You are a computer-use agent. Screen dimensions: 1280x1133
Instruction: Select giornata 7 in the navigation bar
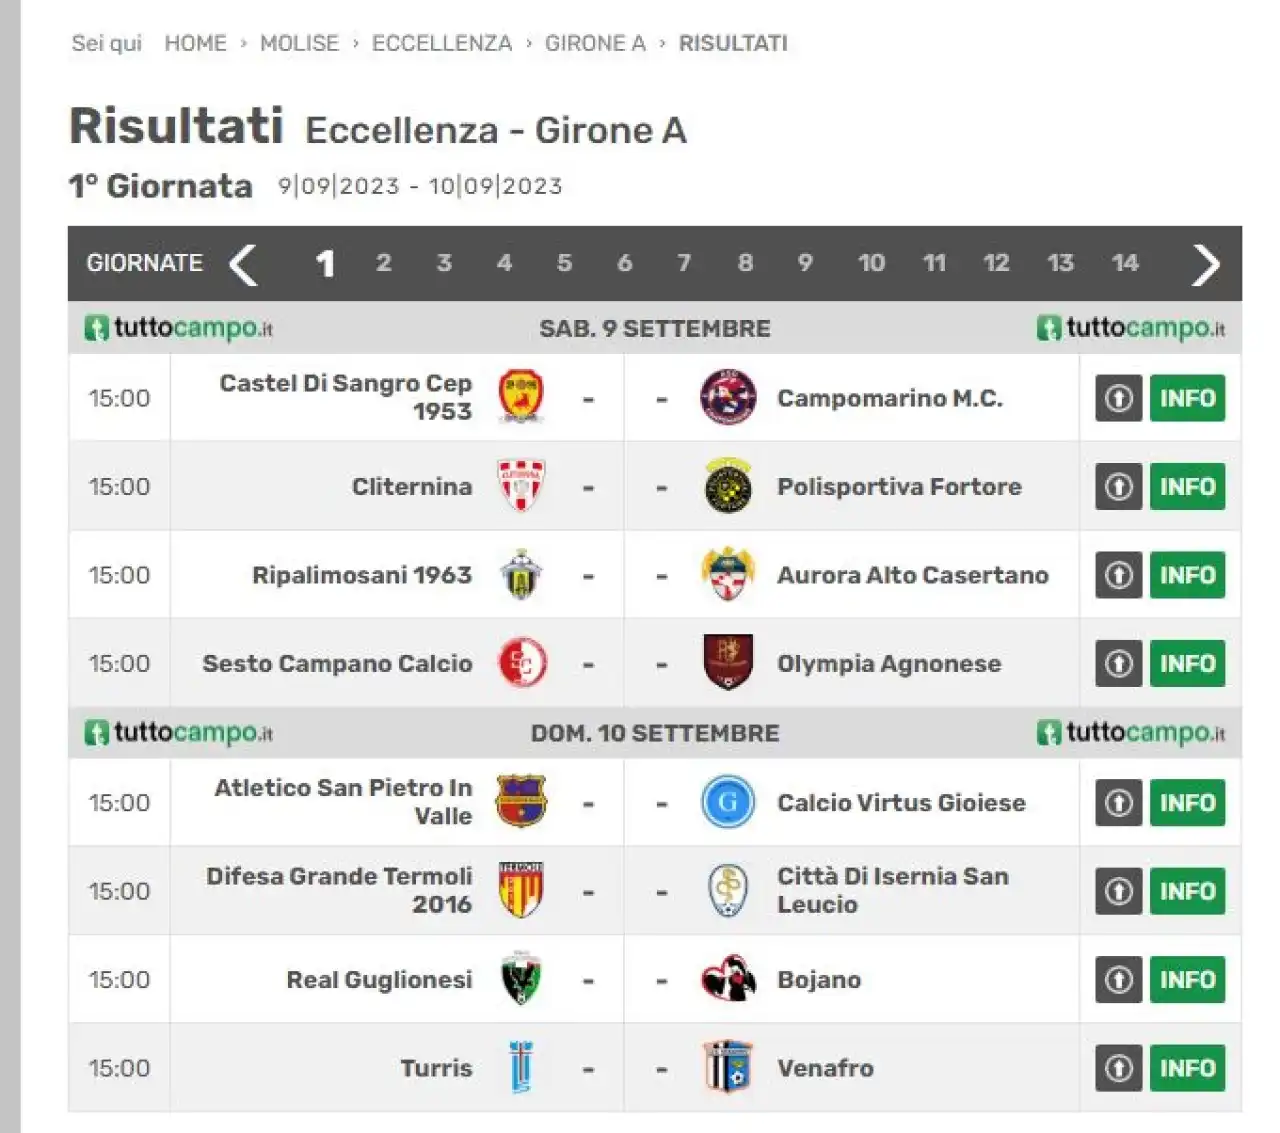tap(684, 263)
